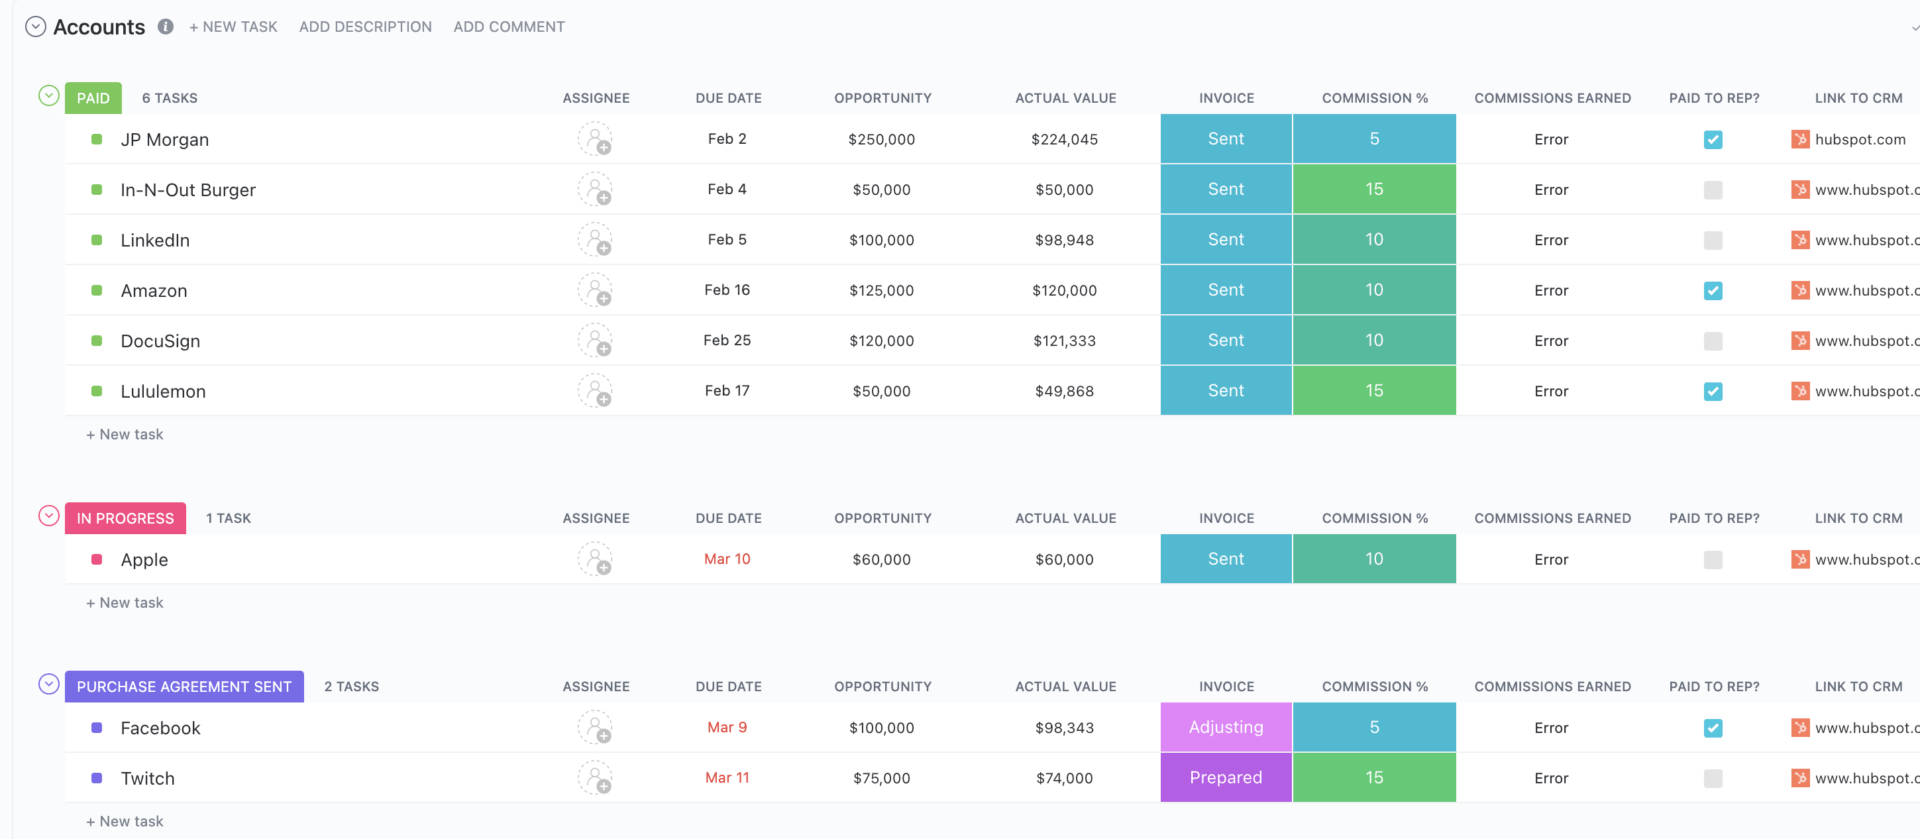Viewport: 1920px width, 839px height.
Task: Collapse the Accounts list
Action: coord(35,27)
